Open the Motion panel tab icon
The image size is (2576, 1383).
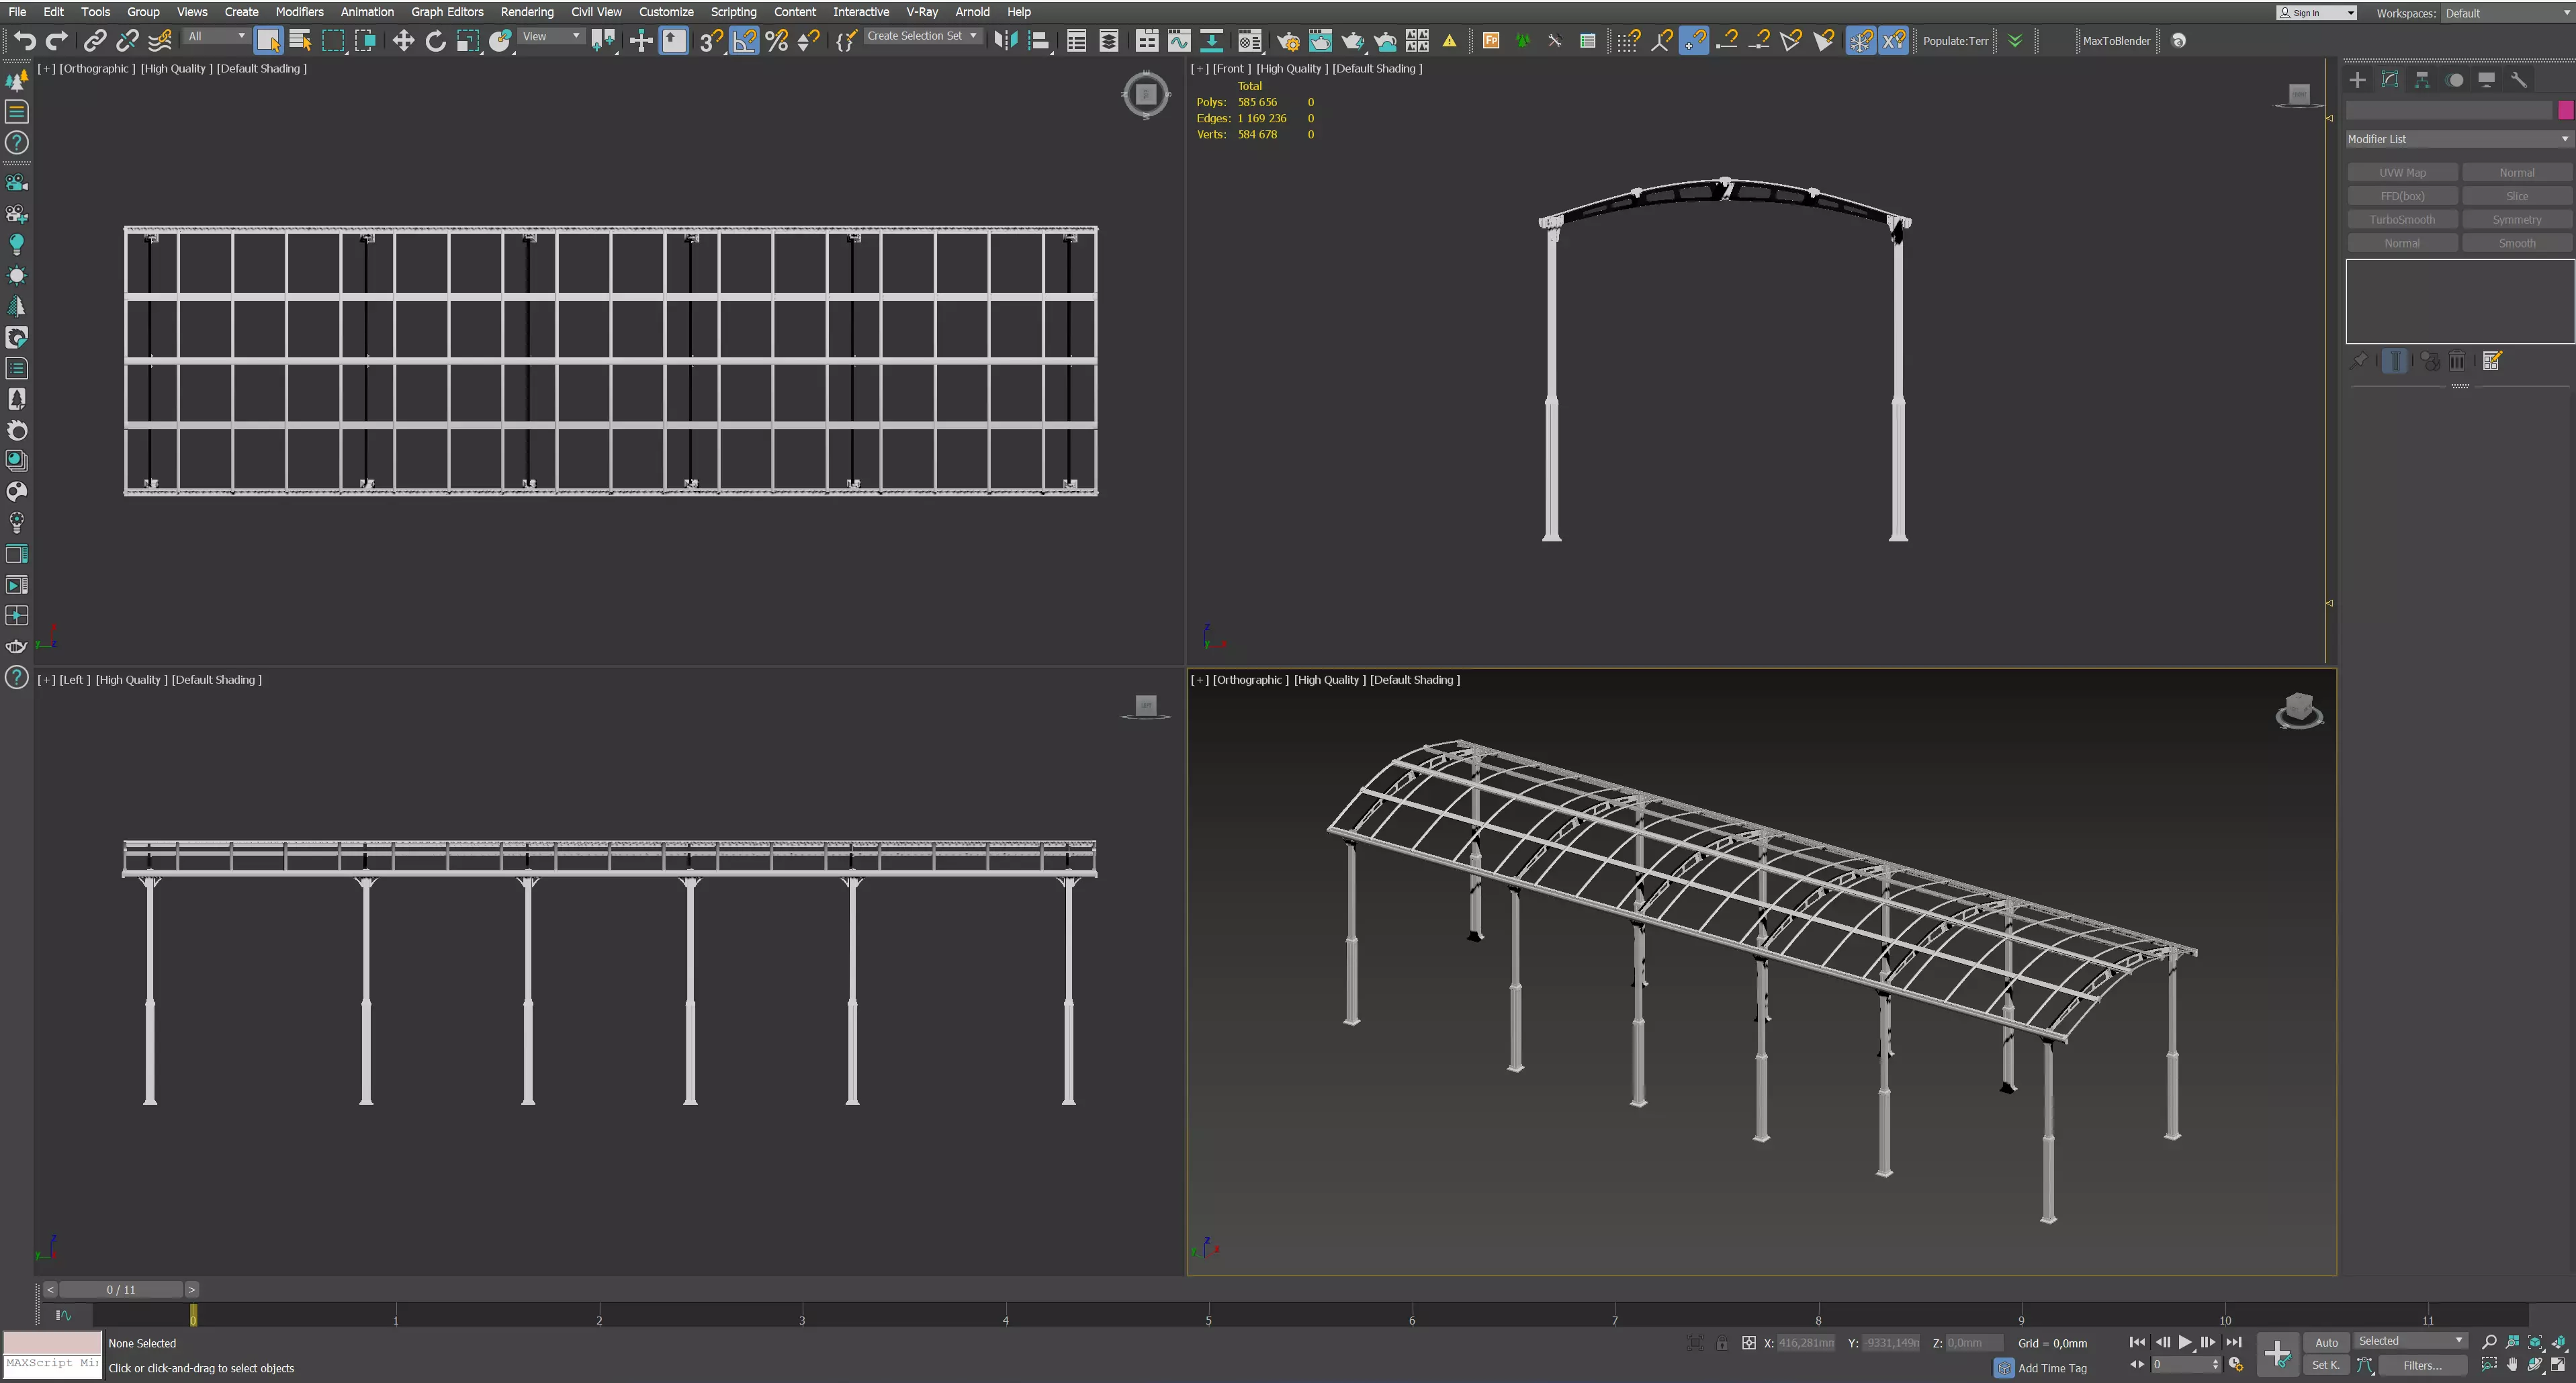point(2454,80)
